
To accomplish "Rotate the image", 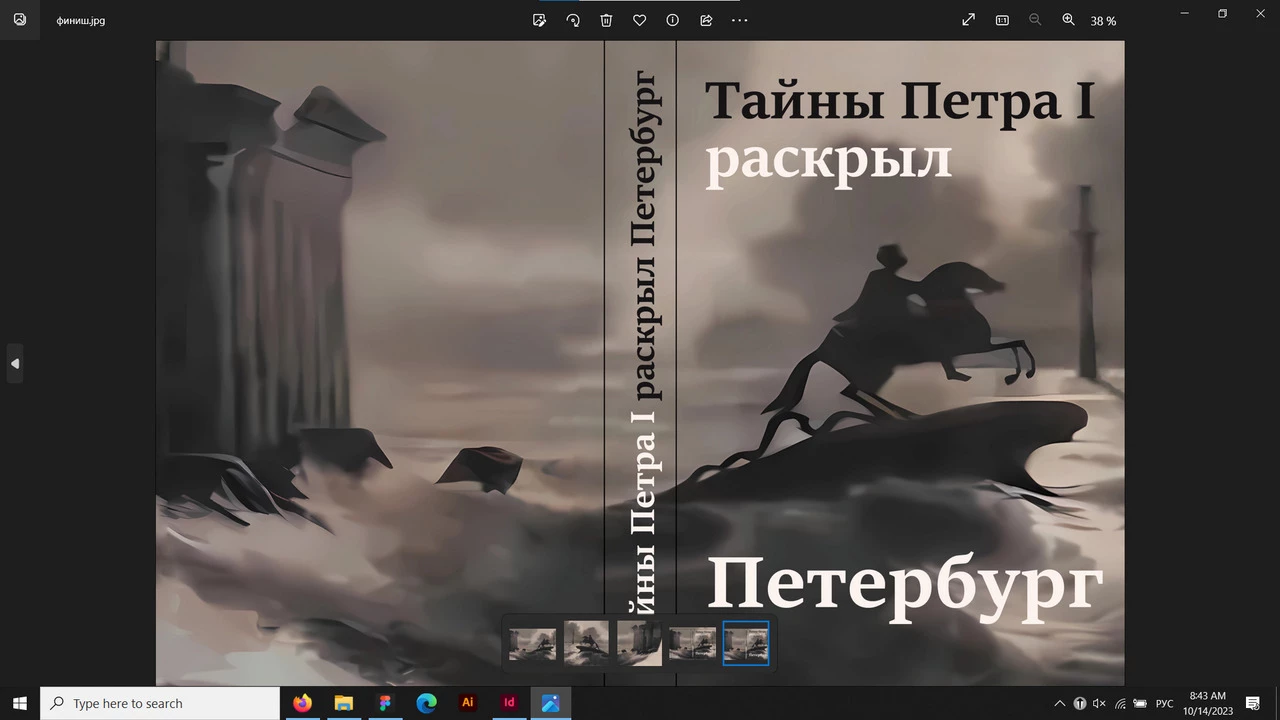I will tap(573, 20).
